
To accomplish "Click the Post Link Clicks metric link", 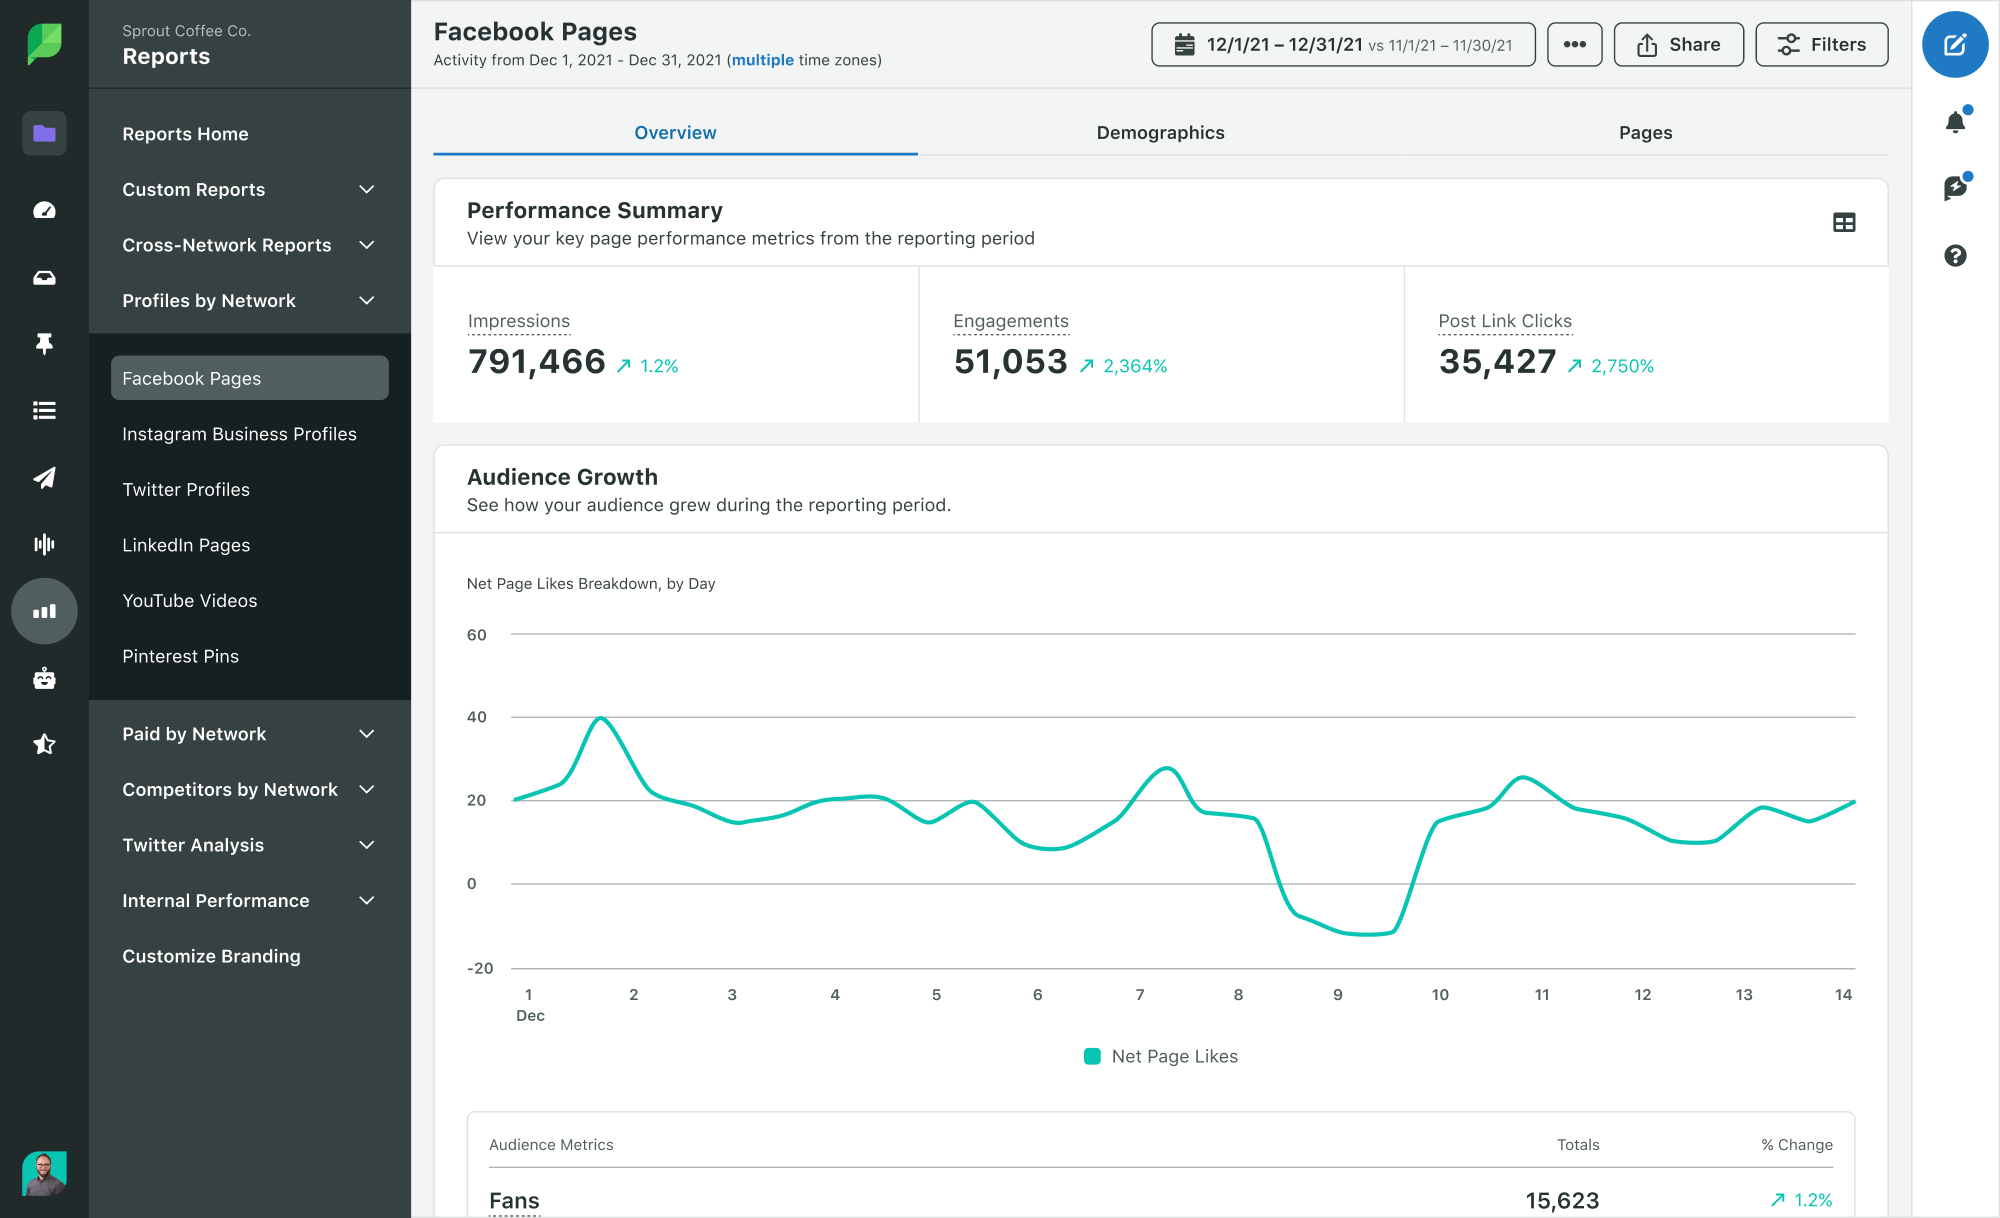I will coord(1504,318).
